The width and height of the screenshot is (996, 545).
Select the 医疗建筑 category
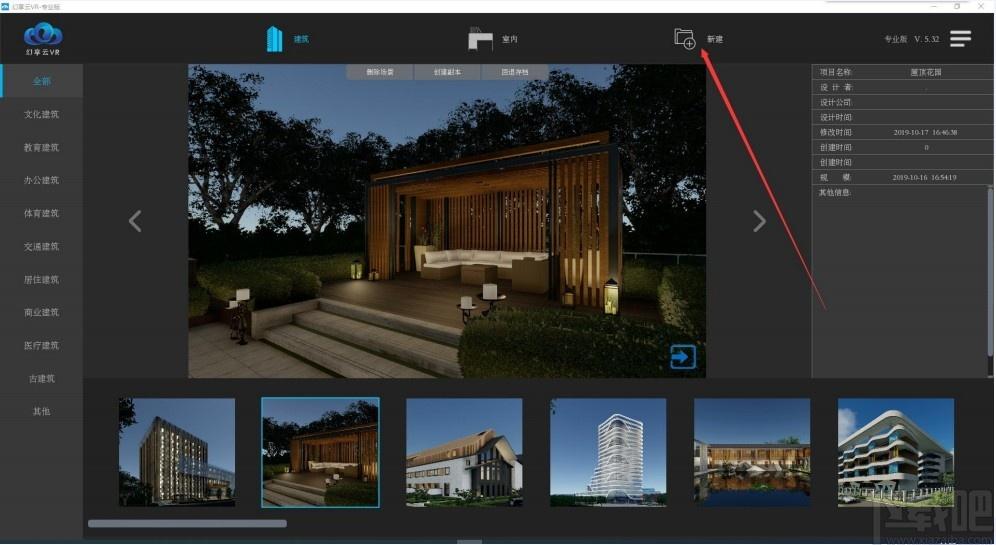[41, 346]
